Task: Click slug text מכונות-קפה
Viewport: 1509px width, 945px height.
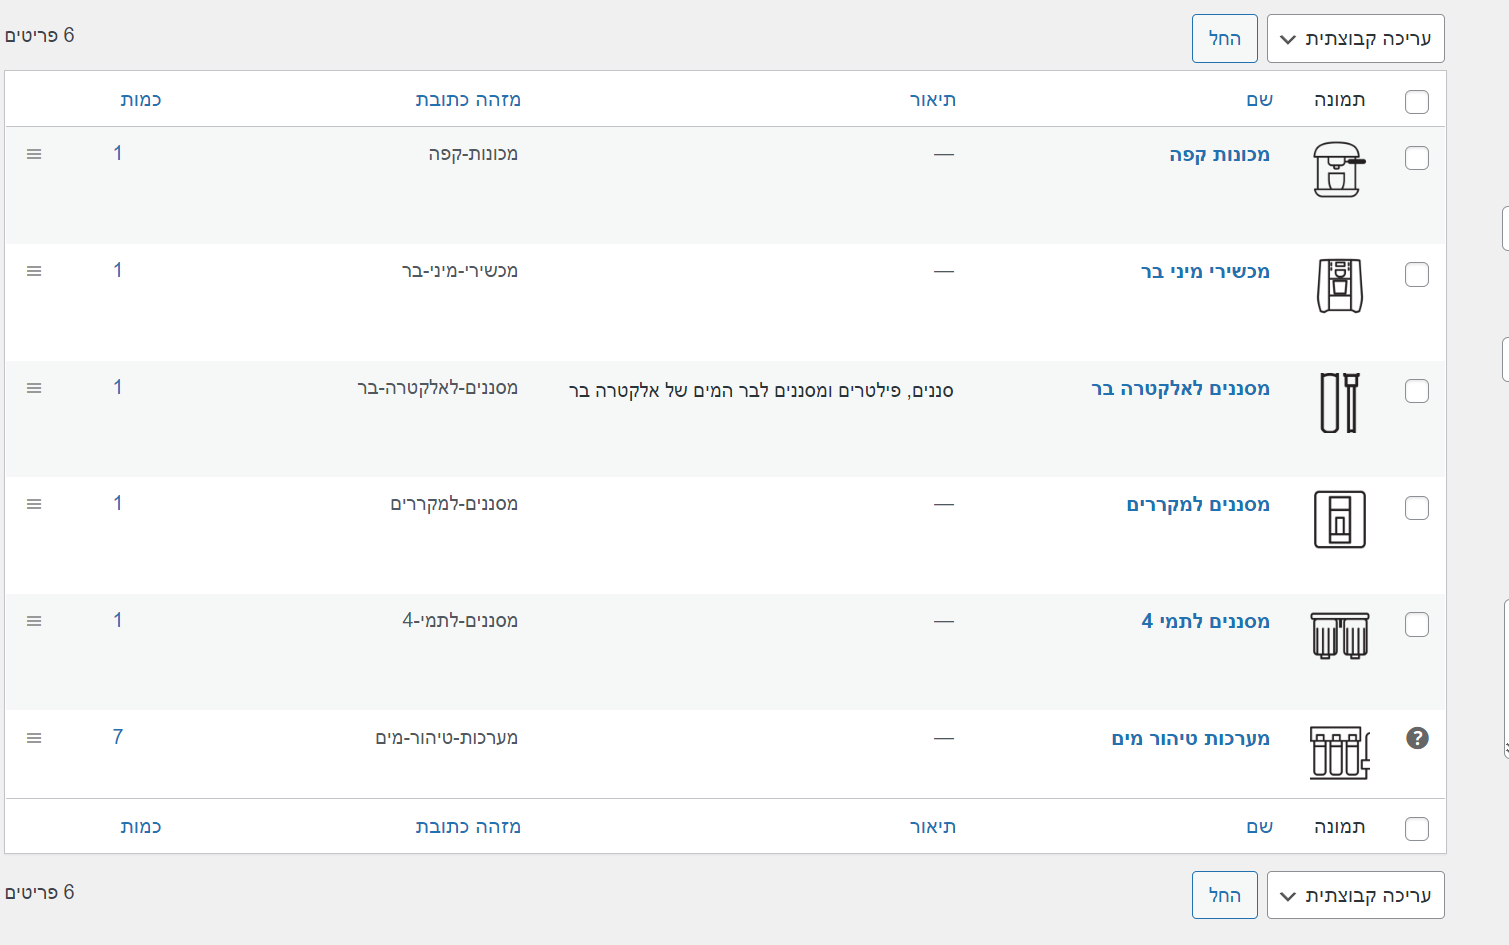Action: click(473, 154)
